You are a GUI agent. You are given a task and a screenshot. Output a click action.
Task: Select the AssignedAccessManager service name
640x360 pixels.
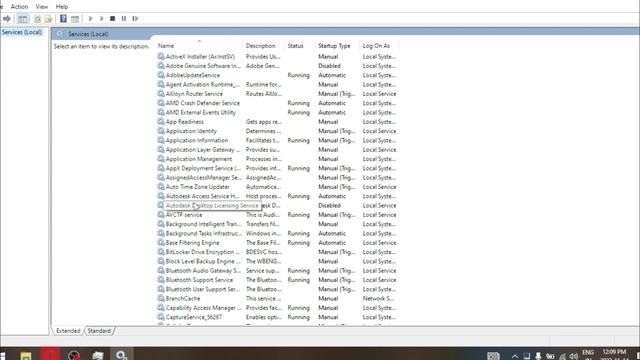203,178
